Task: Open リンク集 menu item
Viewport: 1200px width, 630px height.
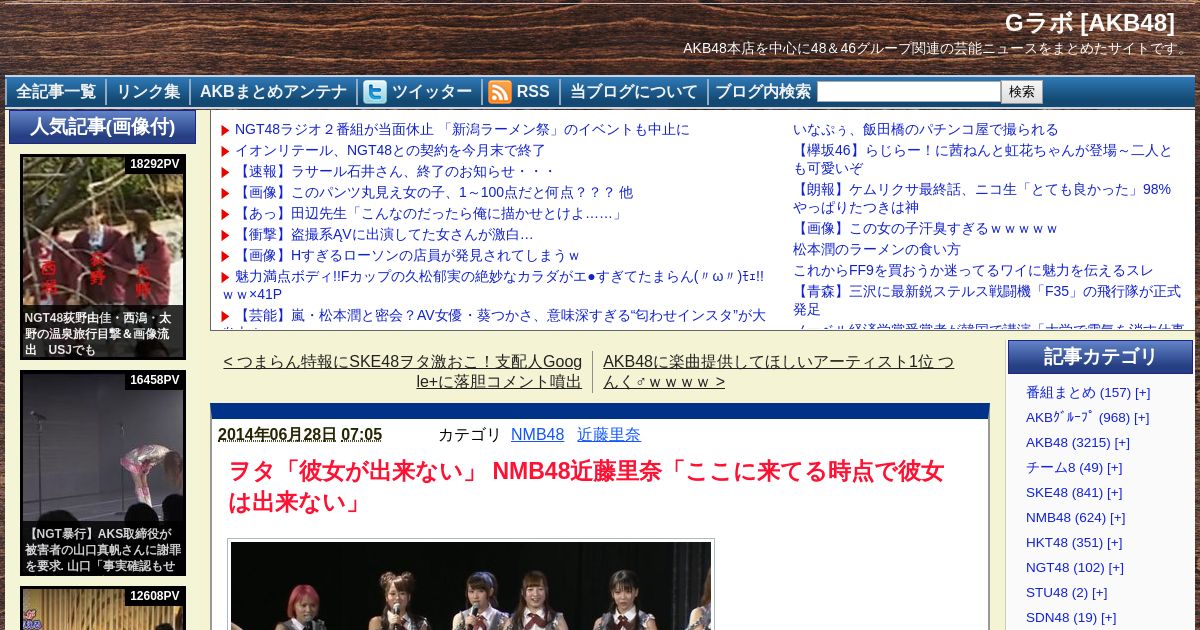Action: [148, 92]
